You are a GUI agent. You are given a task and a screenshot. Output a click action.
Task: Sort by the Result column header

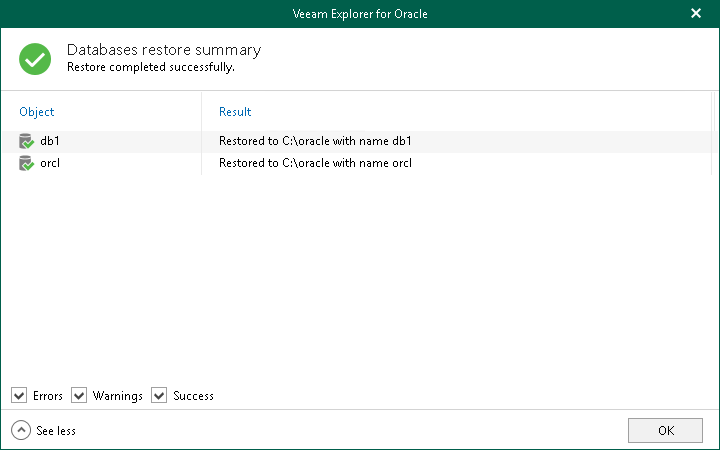235,112
